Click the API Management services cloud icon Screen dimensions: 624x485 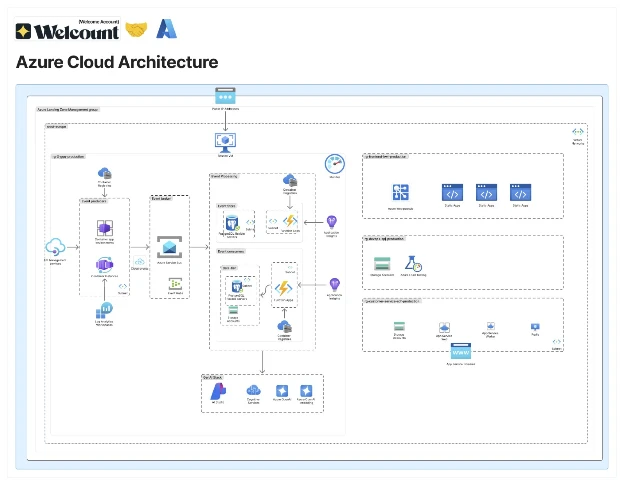55,247
